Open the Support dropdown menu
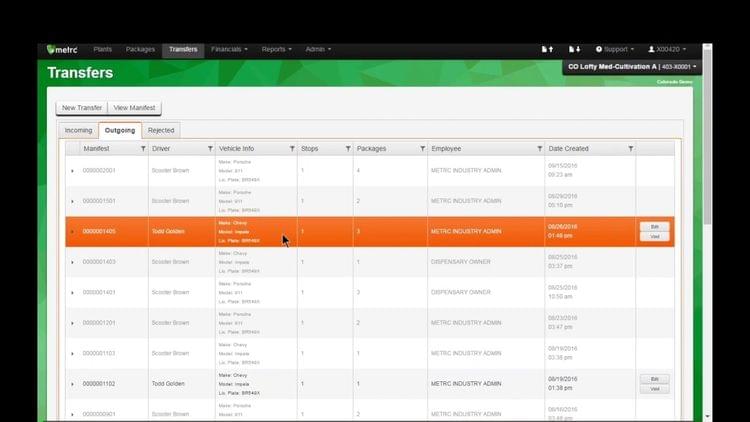The height and width of the screenshot is (422, 750). pos(614,49)
